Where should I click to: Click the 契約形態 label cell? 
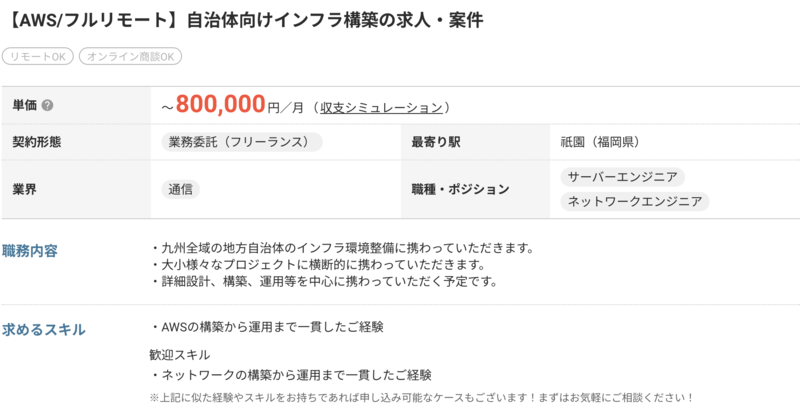[x=36, y=142]
